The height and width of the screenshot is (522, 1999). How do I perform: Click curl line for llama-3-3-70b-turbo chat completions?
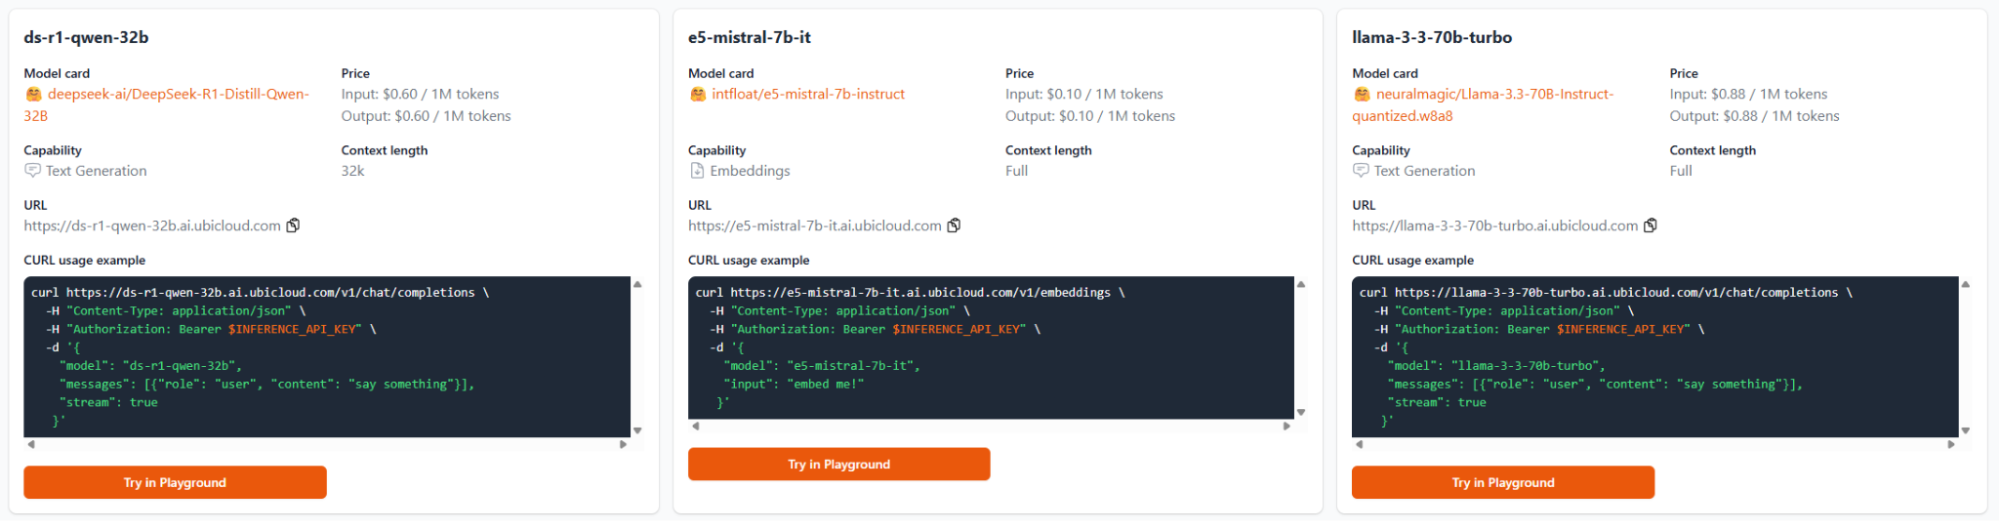coord(1606,293)
